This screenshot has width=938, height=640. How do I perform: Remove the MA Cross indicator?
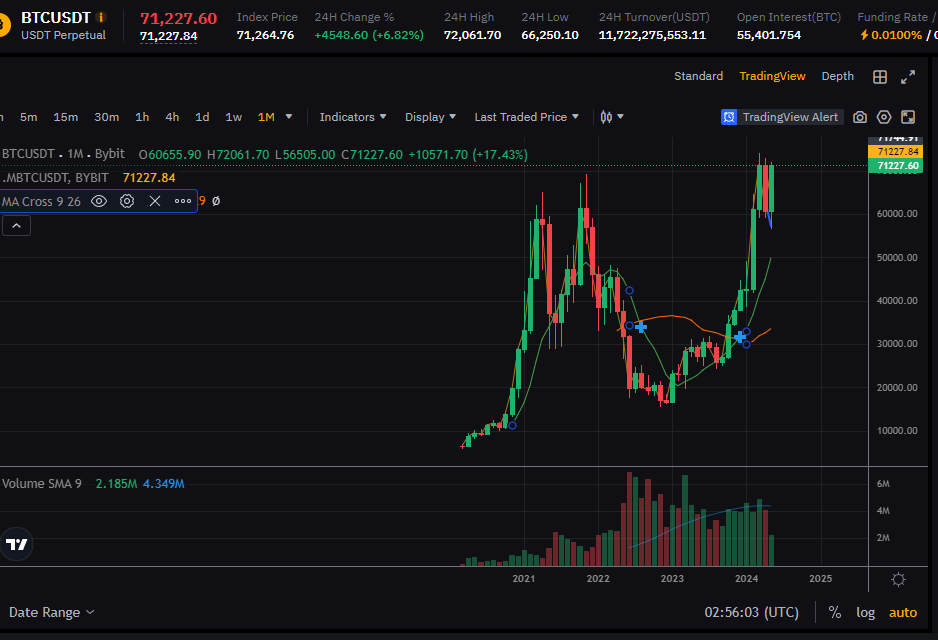pos(155,201)
